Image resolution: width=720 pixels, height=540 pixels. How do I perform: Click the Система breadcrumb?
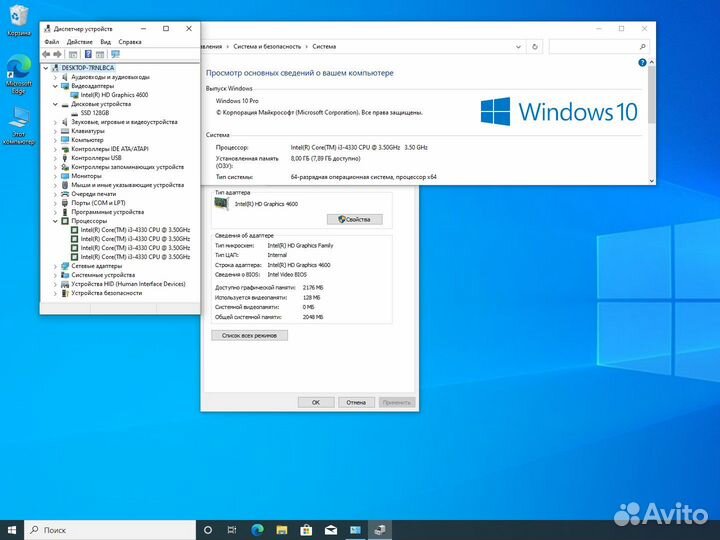point(324,46)
